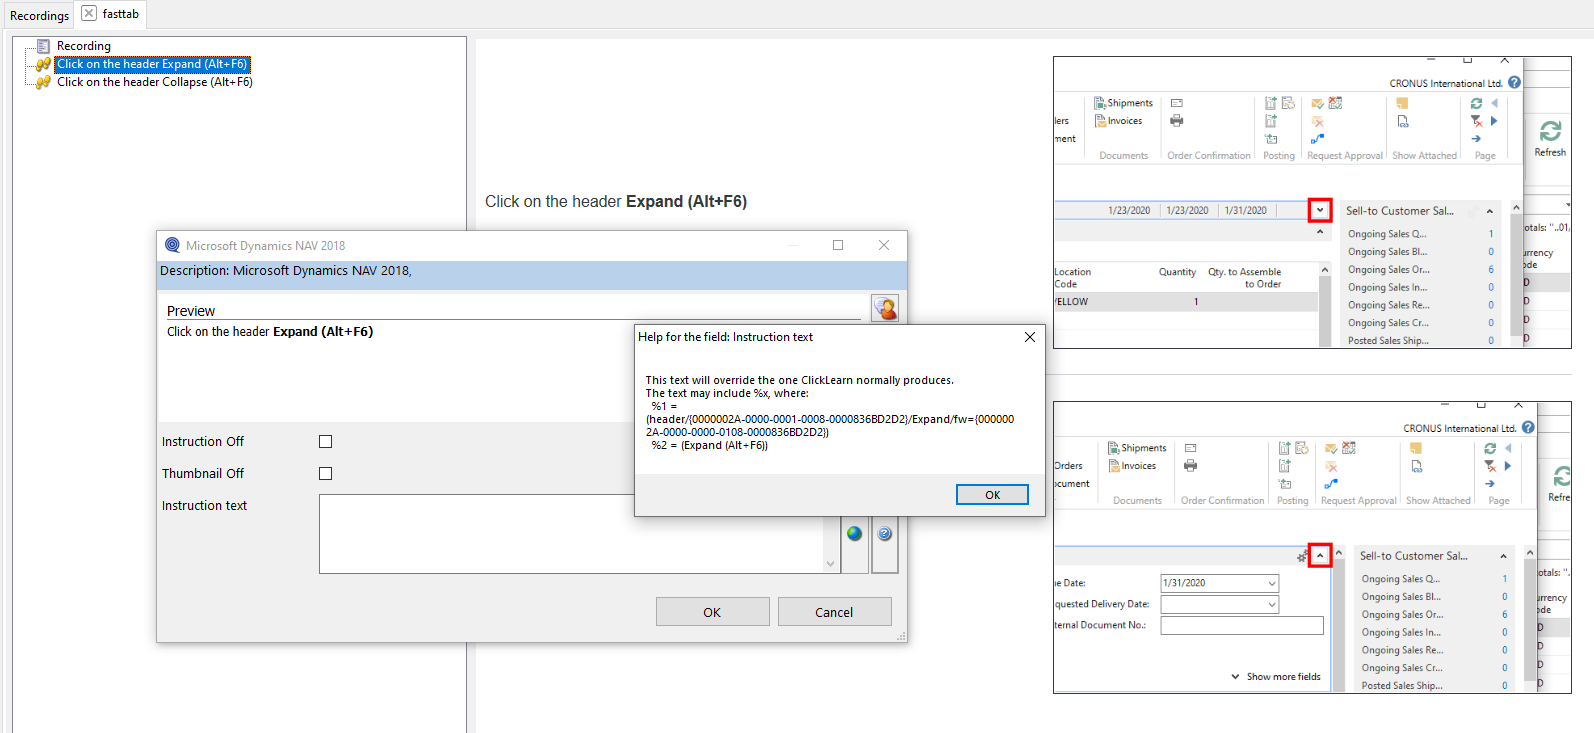Click the assistant person icon next to Preview
This screenshot has width=1594, height=733.
click(885, 308)
